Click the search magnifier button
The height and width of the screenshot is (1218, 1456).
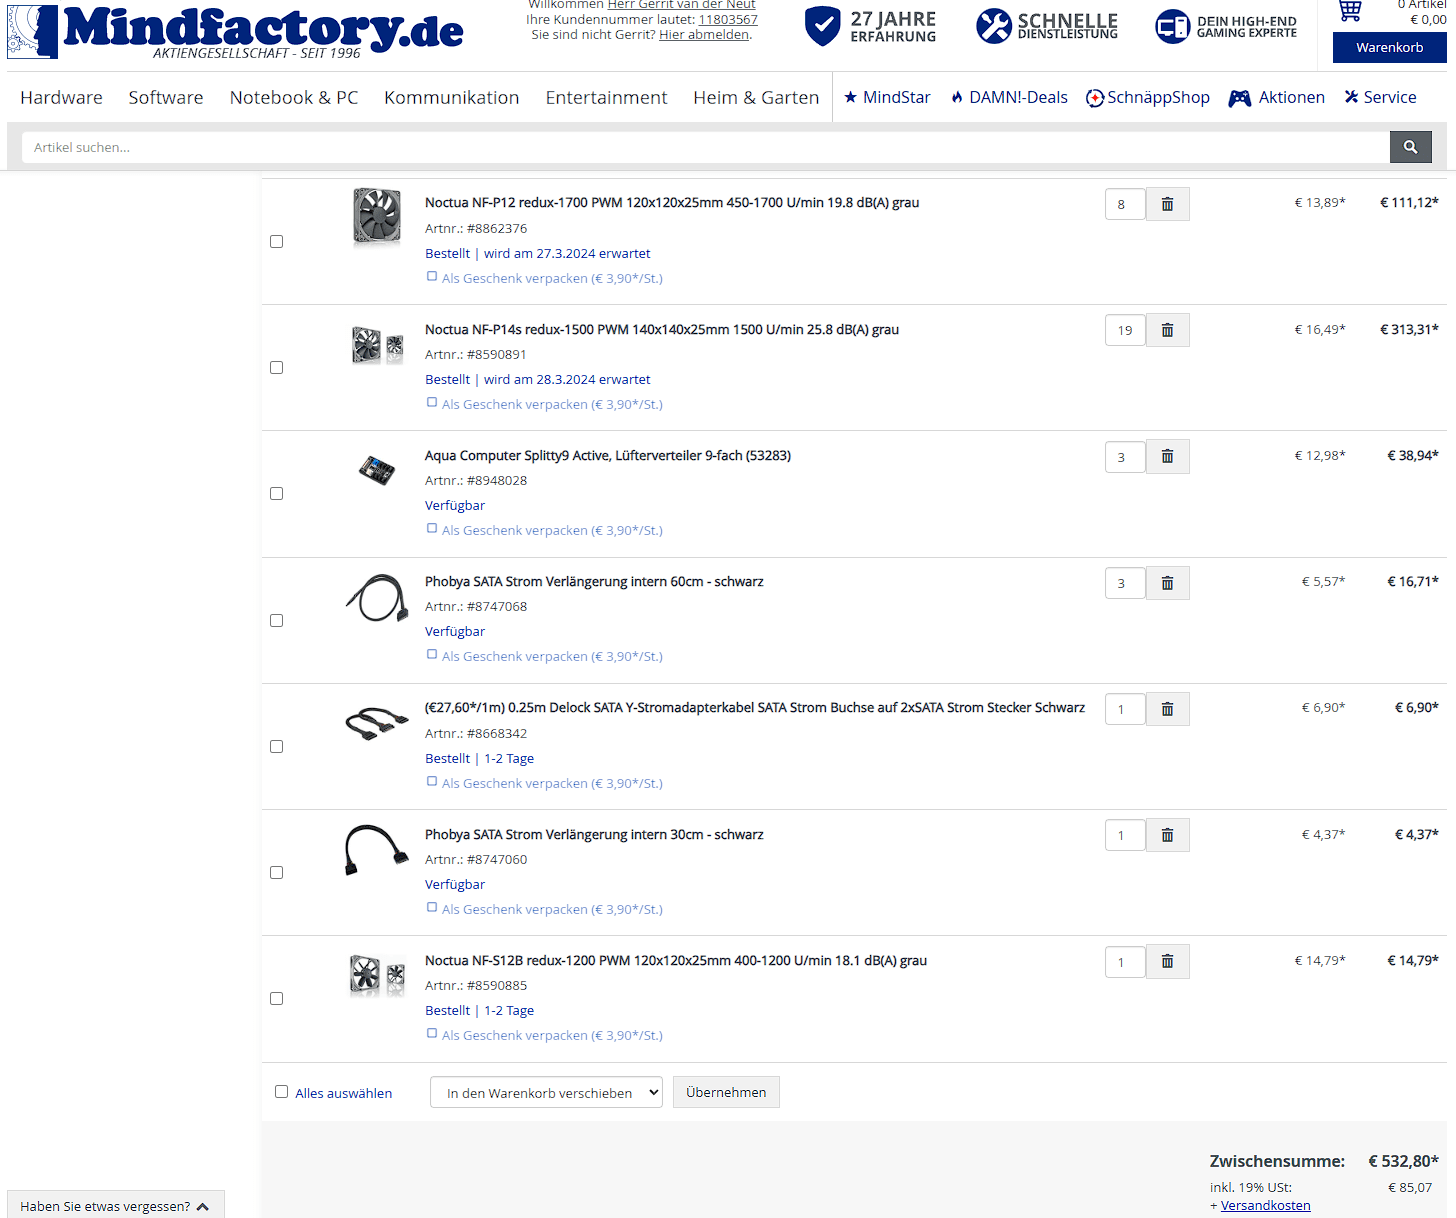point(1410,147)
